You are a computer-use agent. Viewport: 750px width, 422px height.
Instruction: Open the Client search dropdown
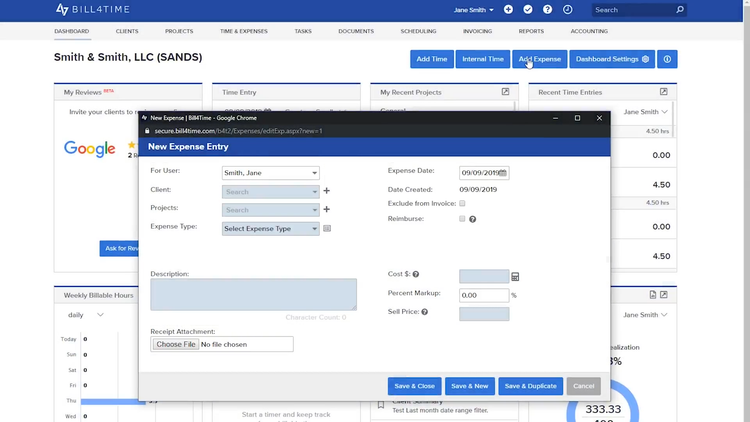[271, 192]
